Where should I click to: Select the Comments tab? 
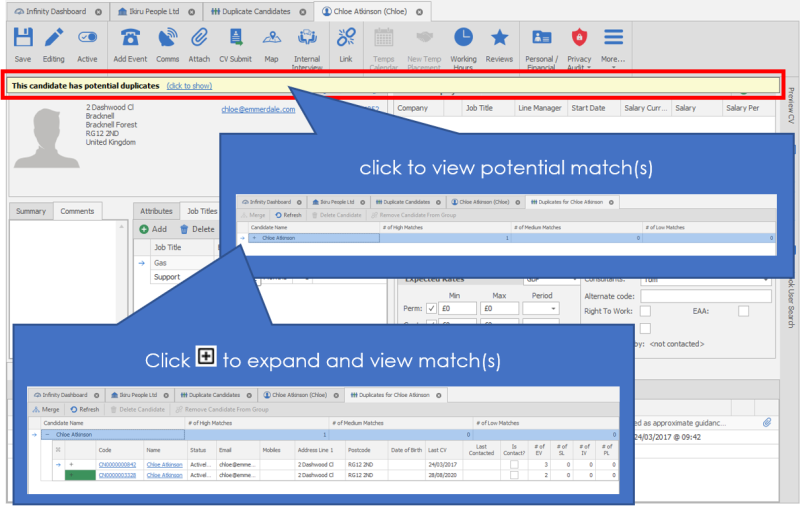76,211
